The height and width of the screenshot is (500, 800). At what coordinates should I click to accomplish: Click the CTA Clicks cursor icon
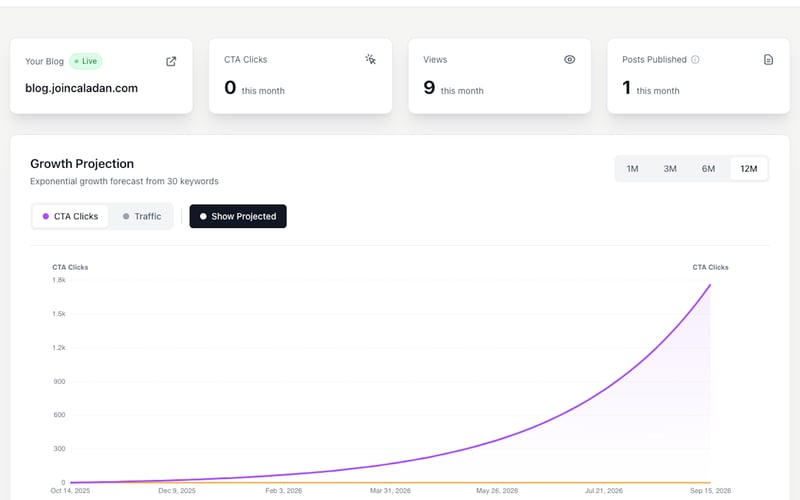[x=370, y=60]
